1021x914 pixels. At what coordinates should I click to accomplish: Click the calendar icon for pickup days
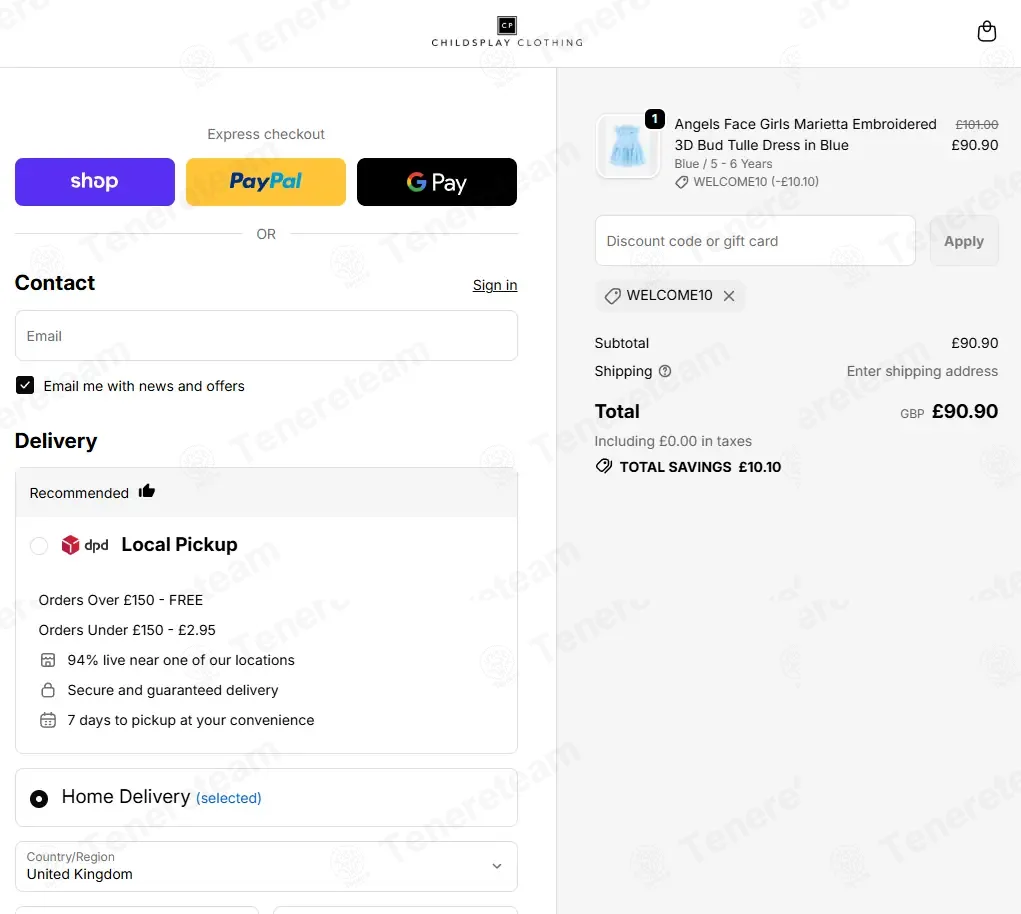(48, 720)
